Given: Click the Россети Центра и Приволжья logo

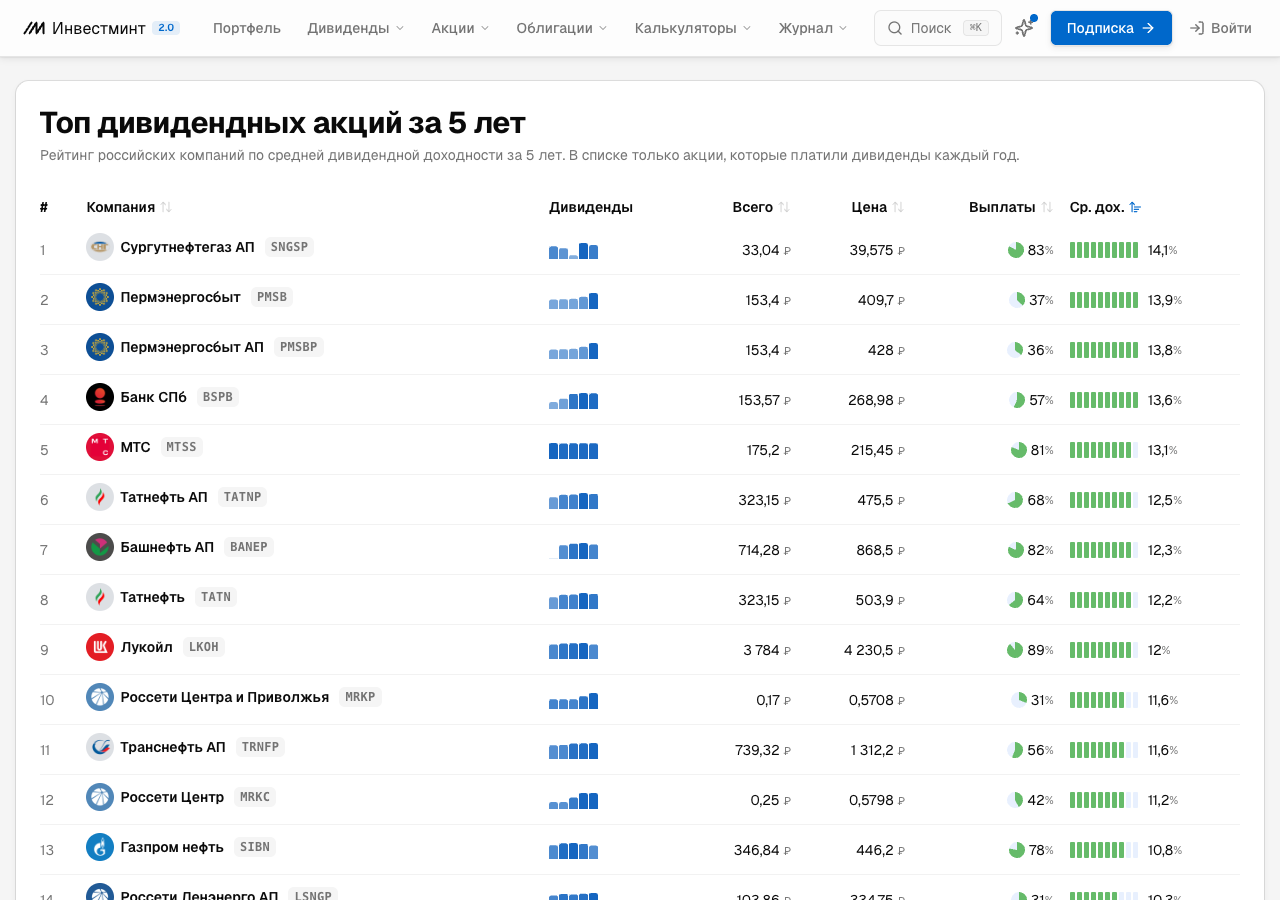Looking at the screenshot, I should [x=100, y=697].
